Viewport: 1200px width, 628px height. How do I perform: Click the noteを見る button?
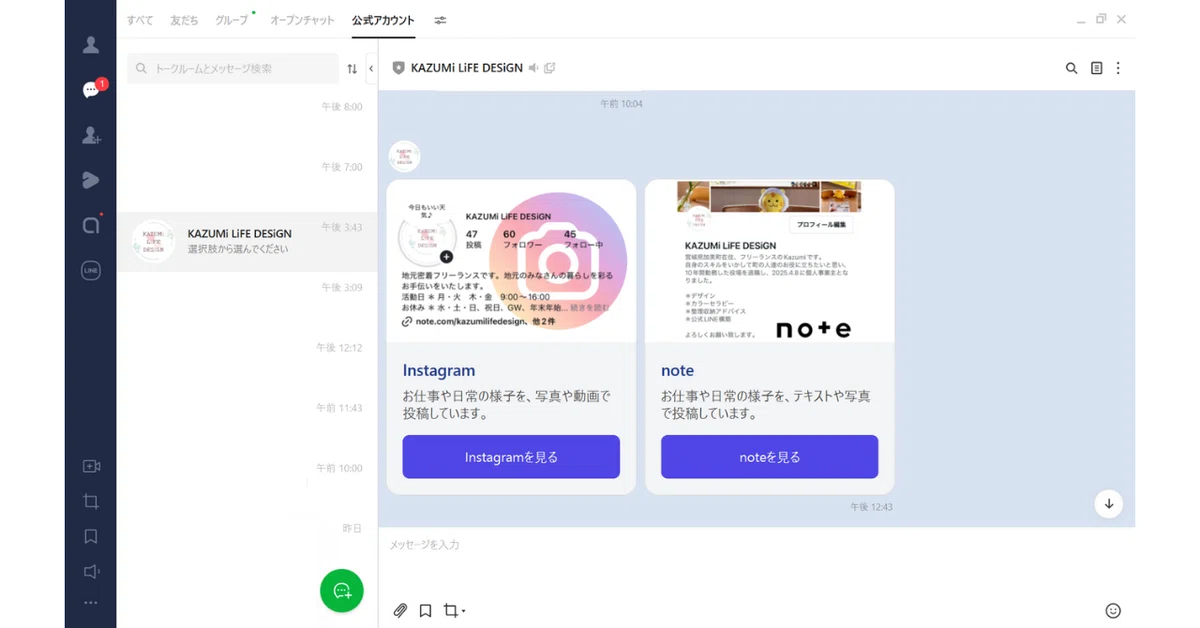point(770,457)
